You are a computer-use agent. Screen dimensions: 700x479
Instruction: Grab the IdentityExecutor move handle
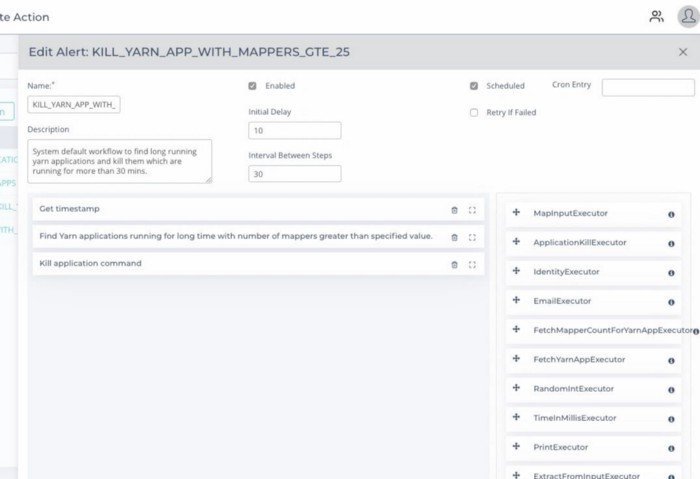(517, 271)
